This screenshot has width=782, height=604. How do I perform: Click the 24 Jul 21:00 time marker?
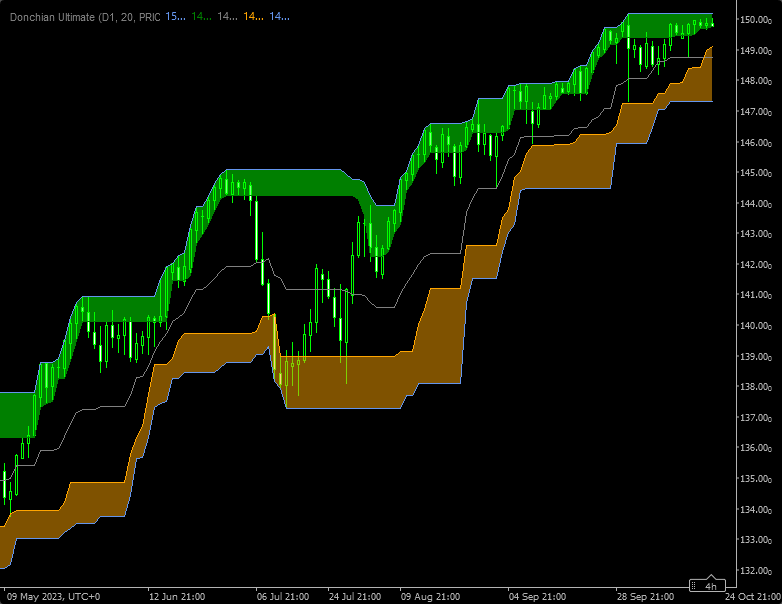click(355, 596)
